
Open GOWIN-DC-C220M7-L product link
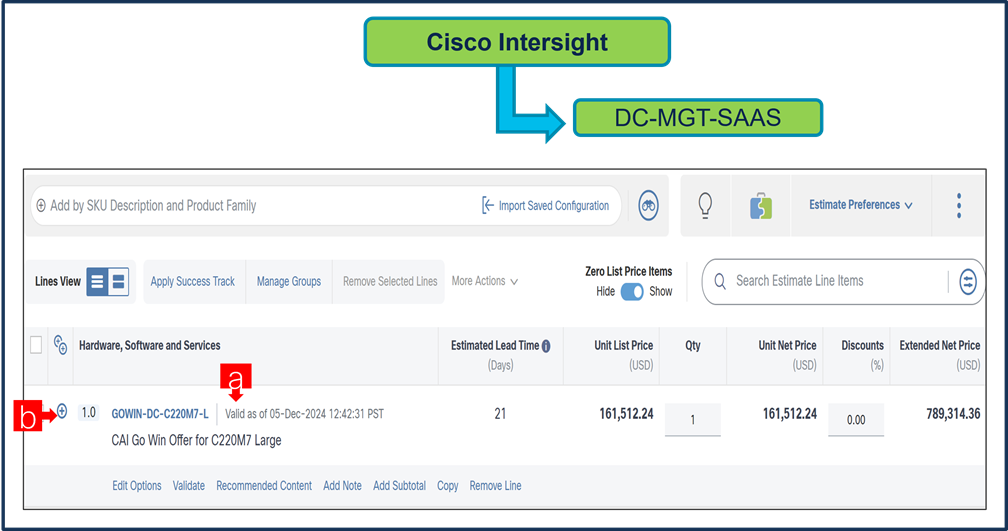point(160,414)
